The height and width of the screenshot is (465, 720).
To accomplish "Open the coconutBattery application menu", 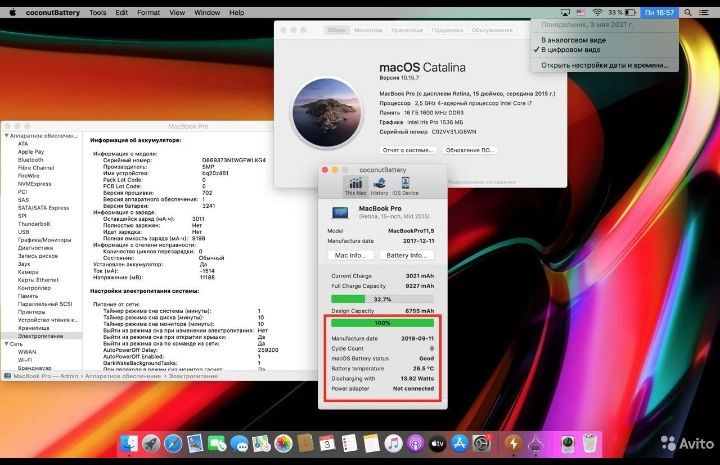I will (53, 12).
